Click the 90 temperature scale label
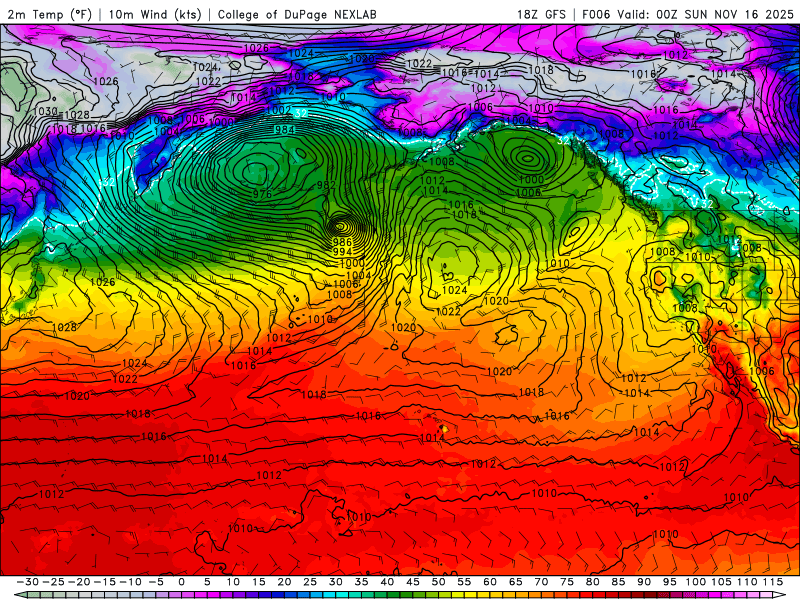 pyautogui.click(x=644, y=582)
